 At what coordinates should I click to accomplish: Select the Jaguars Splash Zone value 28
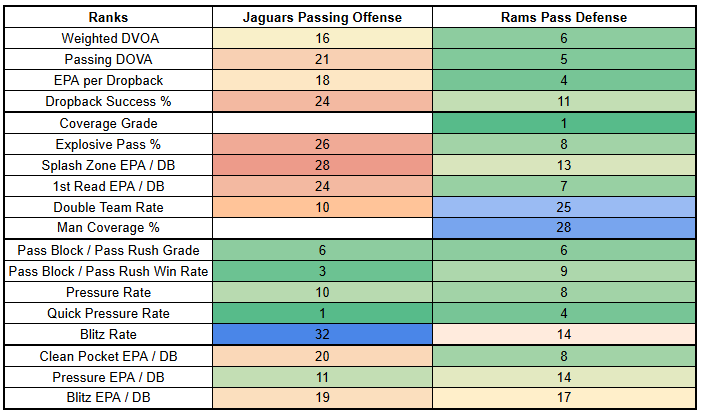point(322,166)
